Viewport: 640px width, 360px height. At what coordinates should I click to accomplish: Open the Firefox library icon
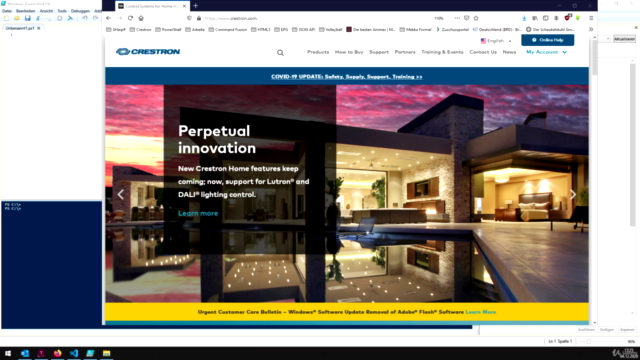535,18
